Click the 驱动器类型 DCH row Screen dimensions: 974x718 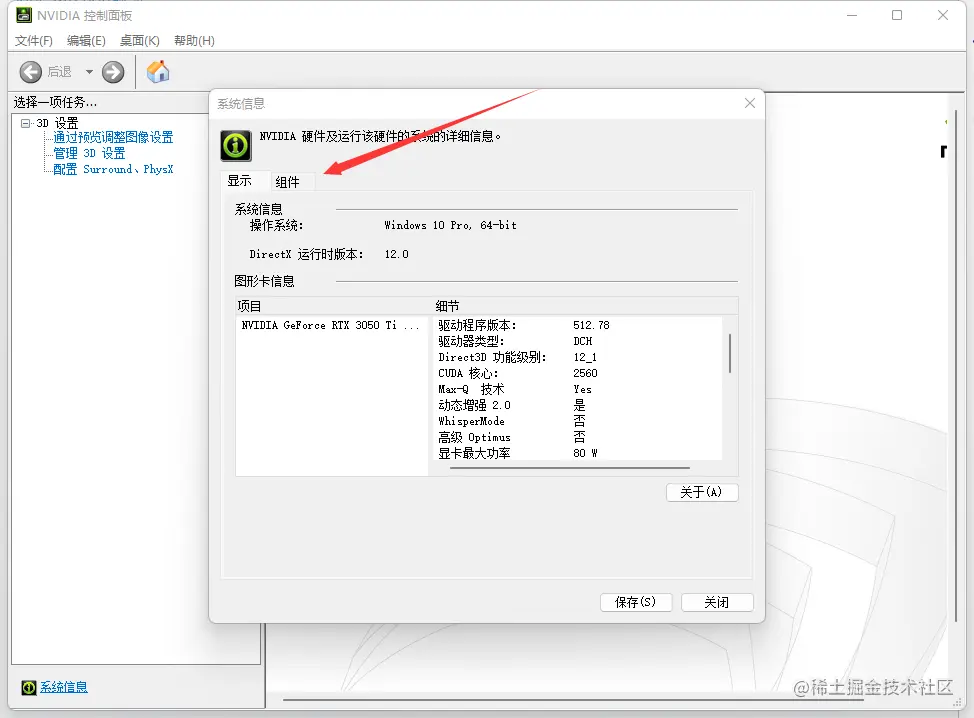pos(579,341)
